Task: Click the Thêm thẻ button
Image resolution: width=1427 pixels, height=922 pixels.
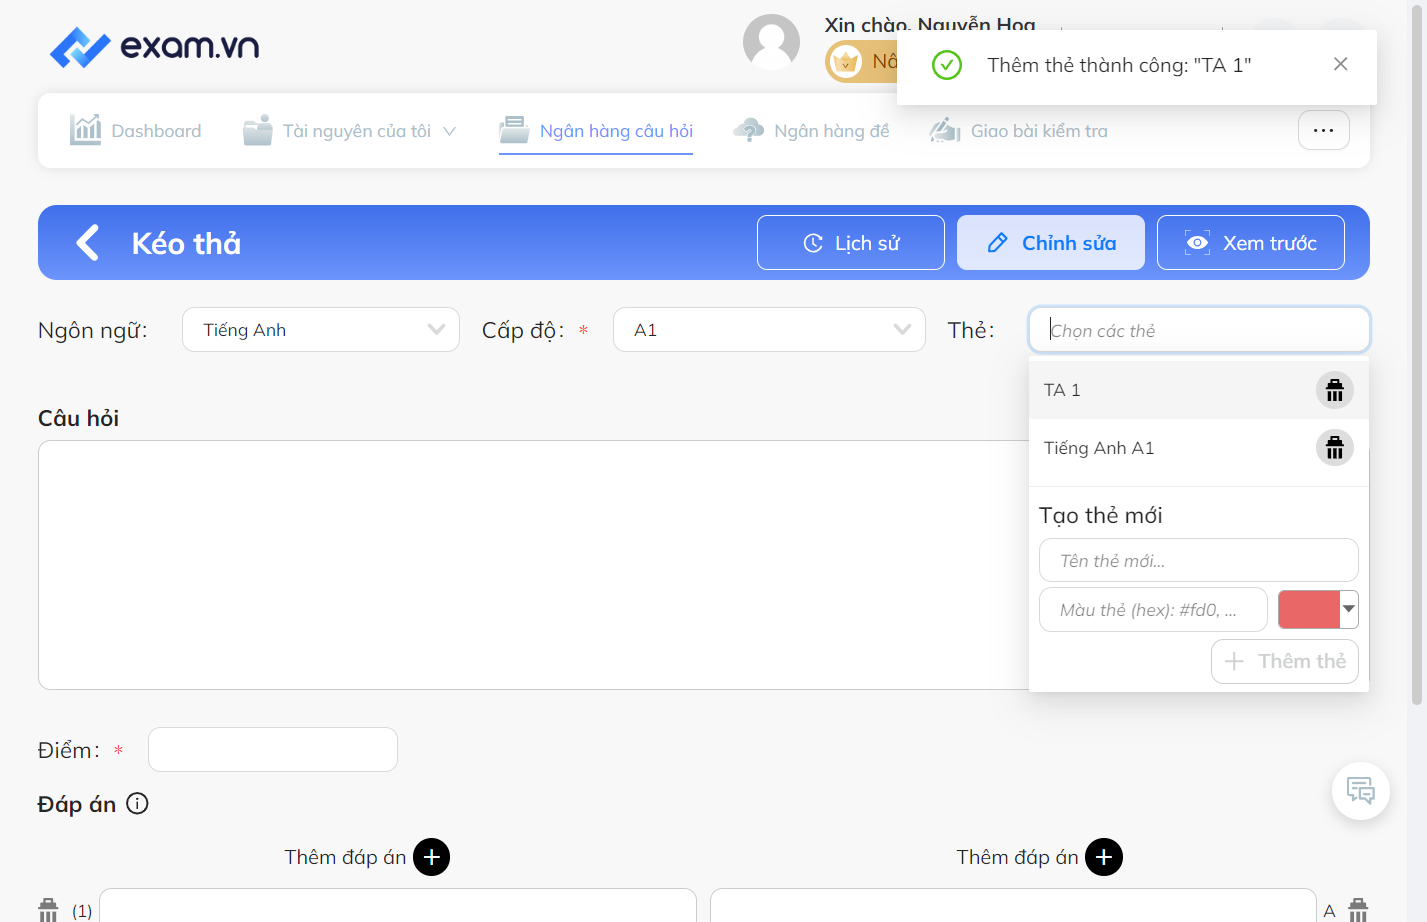Action: 1285,661
